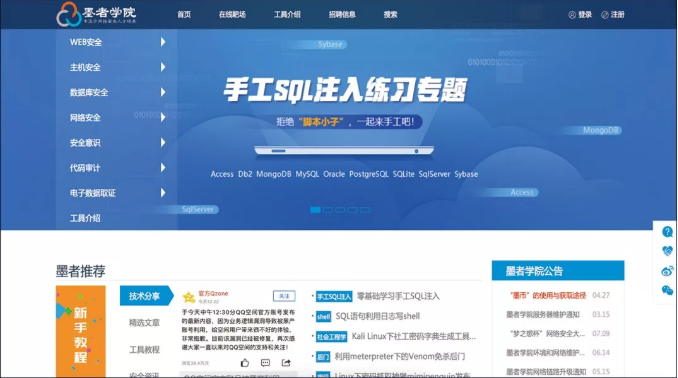Screen dimensions: 678x378
Task: Expand the 数据库安全 category arrow
Action: pyautogui.click(x=163, y=92)
